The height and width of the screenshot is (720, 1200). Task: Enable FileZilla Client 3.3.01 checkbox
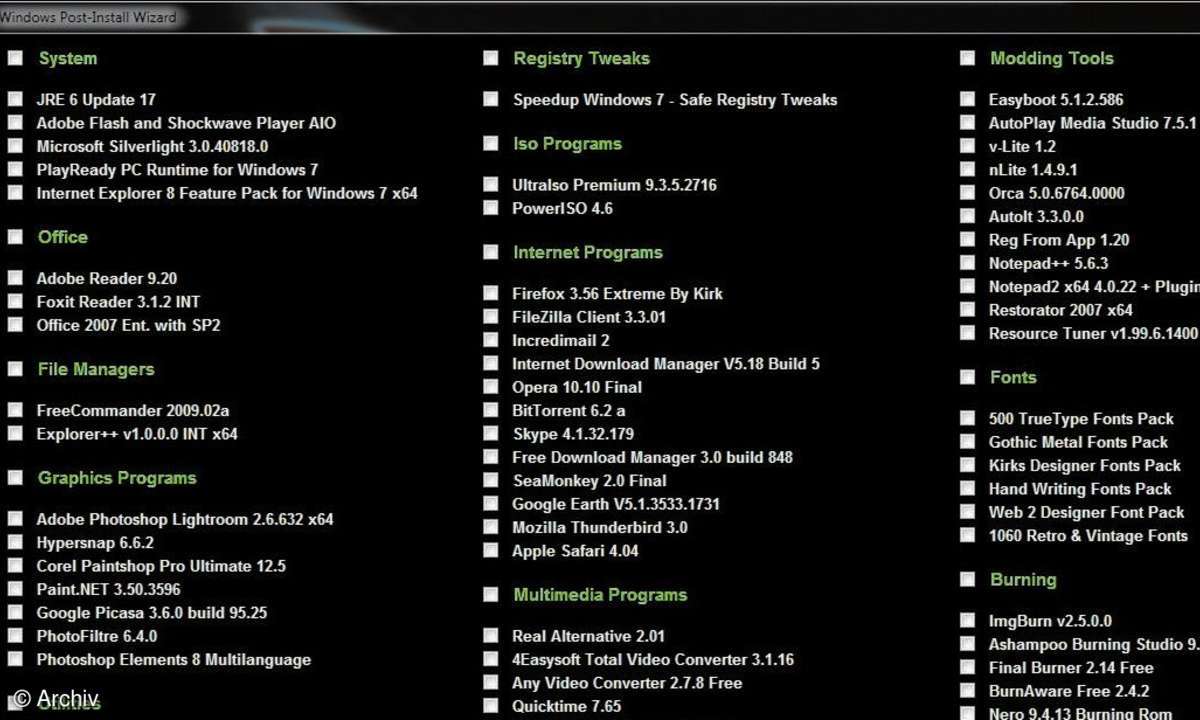click(x=491, y=316)
